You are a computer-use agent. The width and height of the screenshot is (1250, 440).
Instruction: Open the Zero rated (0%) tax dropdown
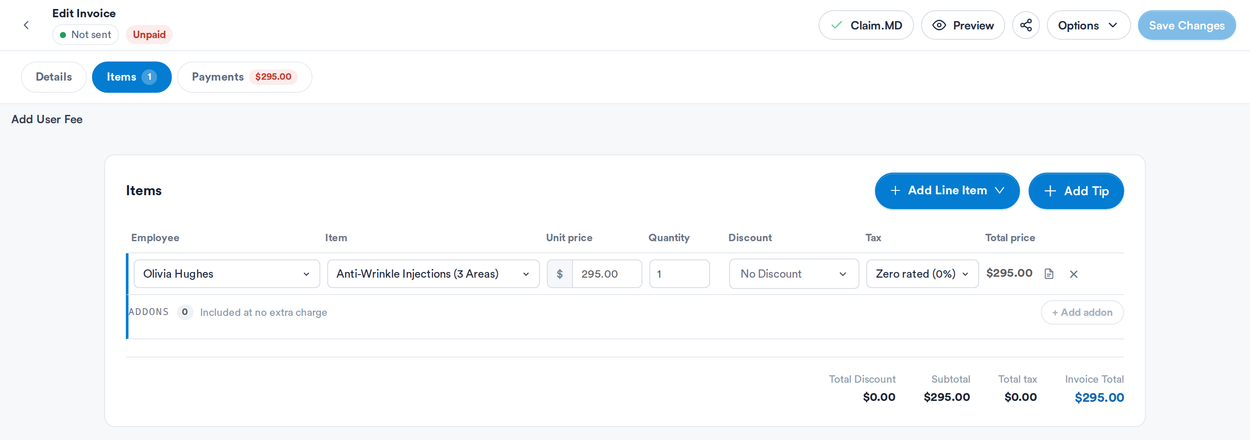[x=922, y=274]
